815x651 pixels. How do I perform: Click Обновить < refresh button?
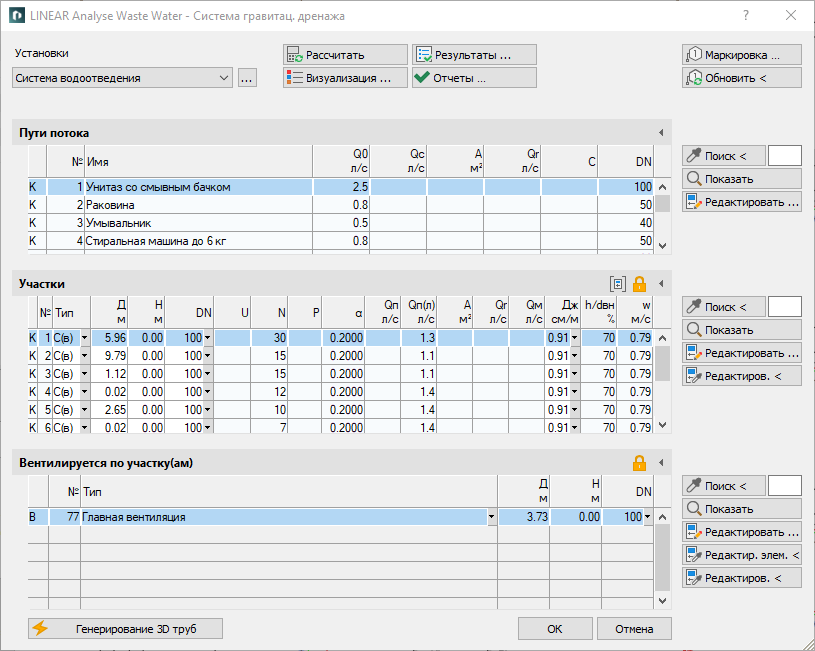pos(742,78)
